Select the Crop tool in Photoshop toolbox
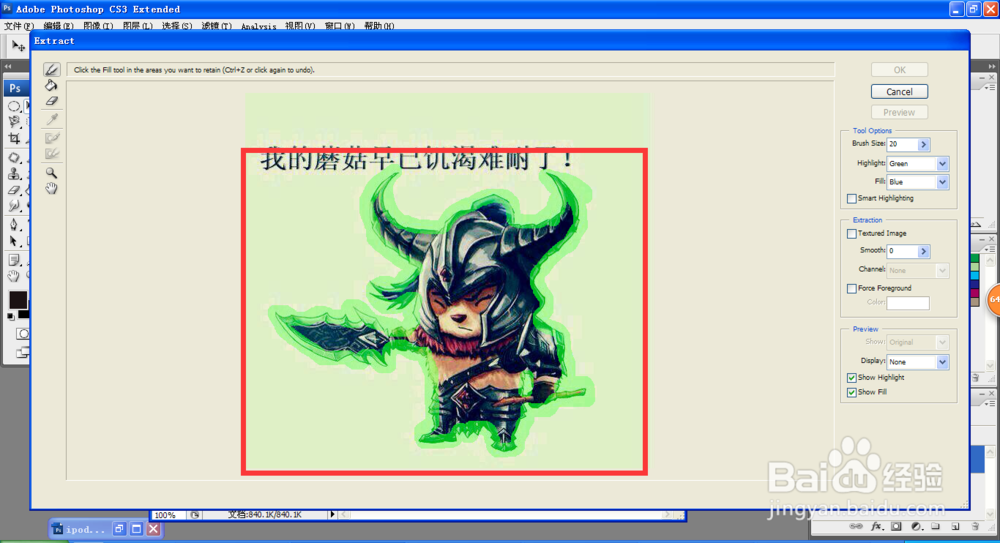Screen dimensions: 1000x543 click(x=14, y=138)
